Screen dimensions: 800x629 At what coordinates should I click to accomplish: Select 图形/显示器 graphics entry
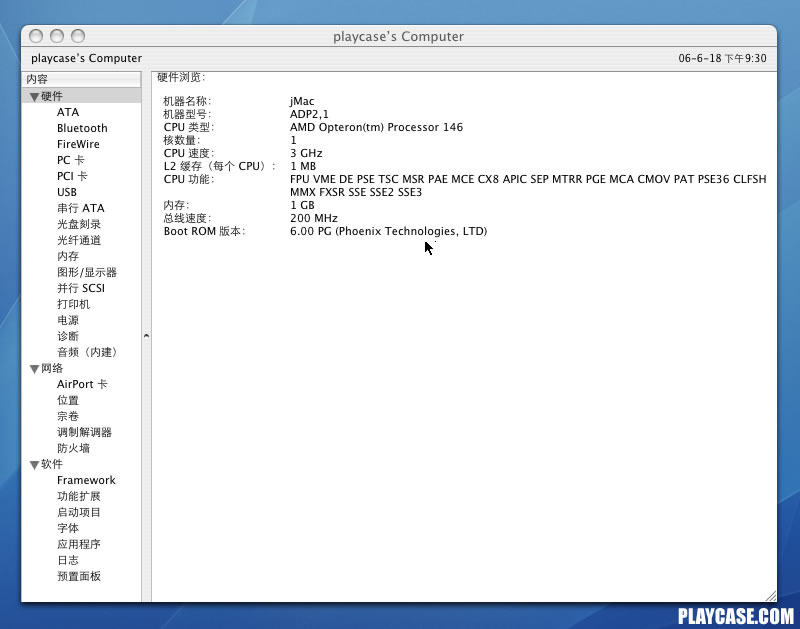pyautogui.click(x=87, y=272)
